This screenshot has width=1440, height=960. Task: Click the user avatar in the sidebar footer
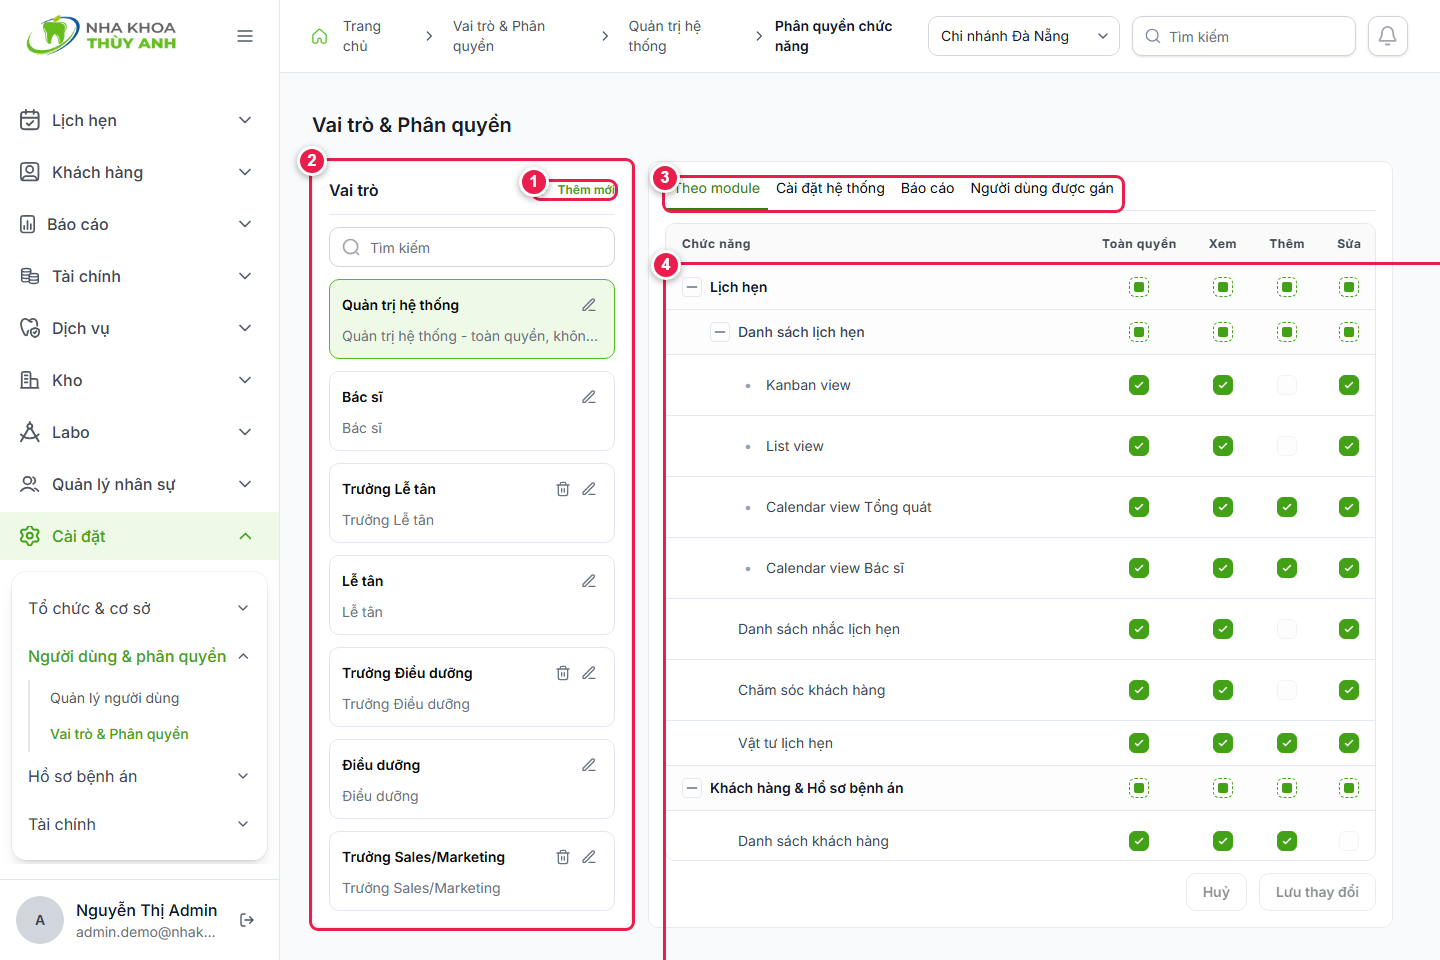40,920
